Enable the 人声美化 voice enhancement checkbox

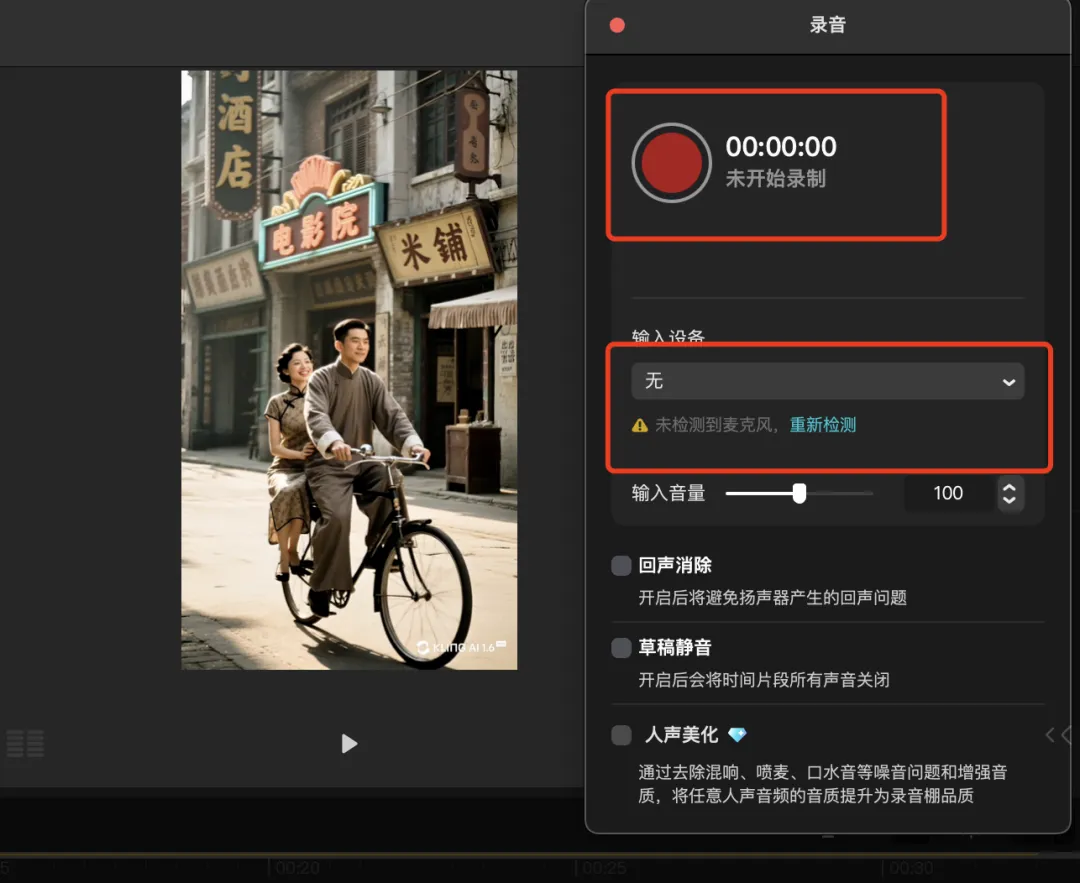click(x=621, y=735)
